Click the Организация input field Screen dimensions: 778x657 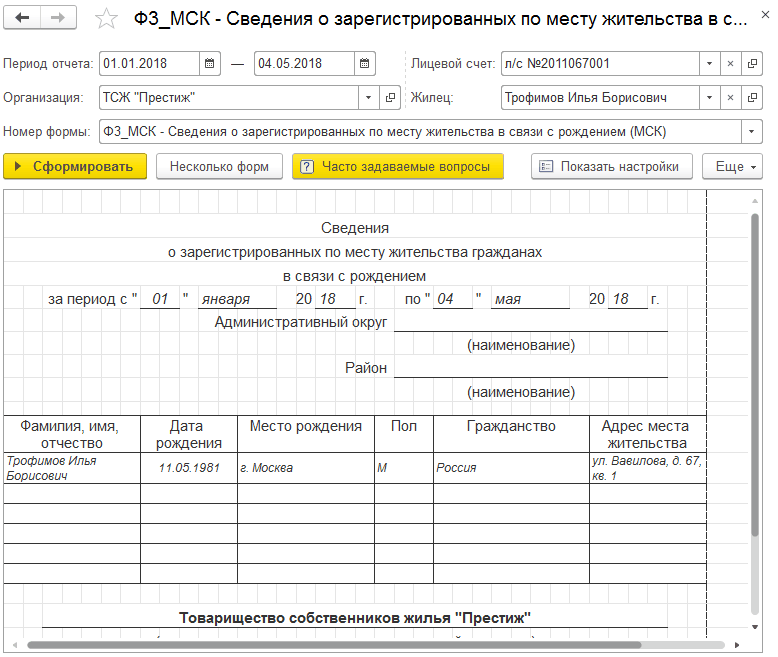[229, 97]
